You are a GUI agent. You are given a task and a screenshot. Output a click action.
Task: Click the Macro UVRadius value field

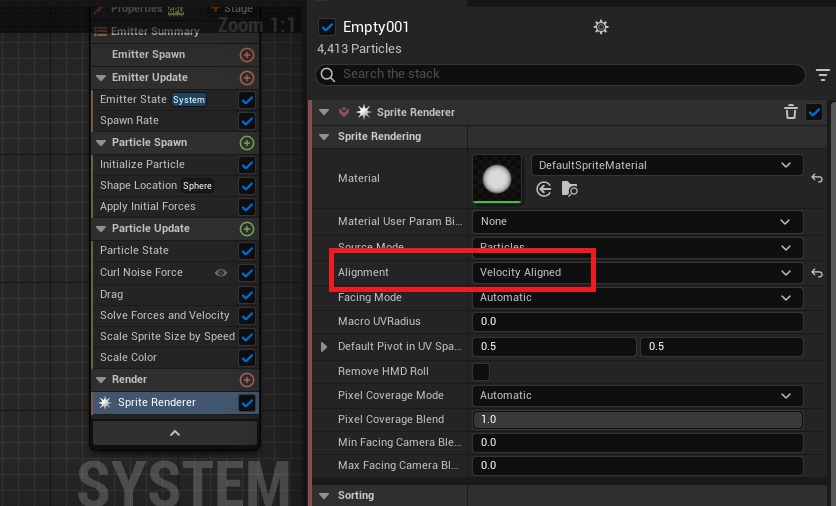638,322
